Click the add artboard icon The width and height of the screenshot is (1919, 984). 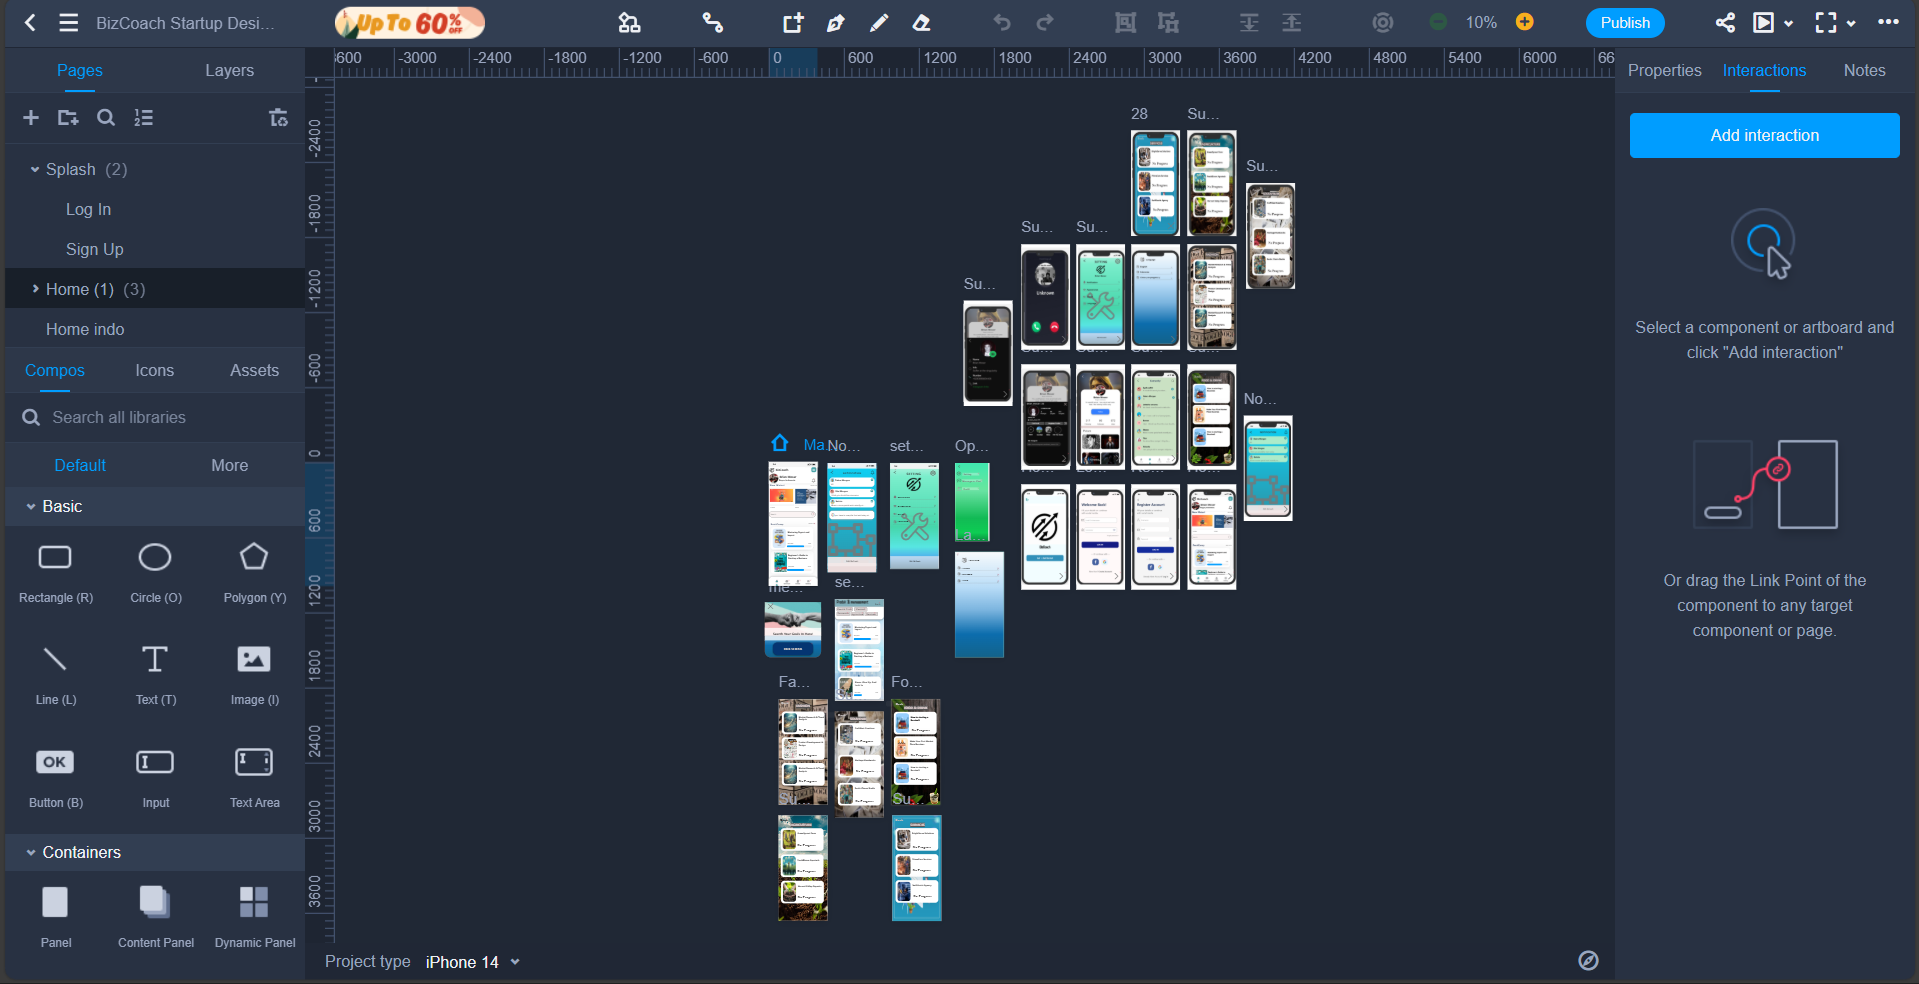tap(792, 23)
